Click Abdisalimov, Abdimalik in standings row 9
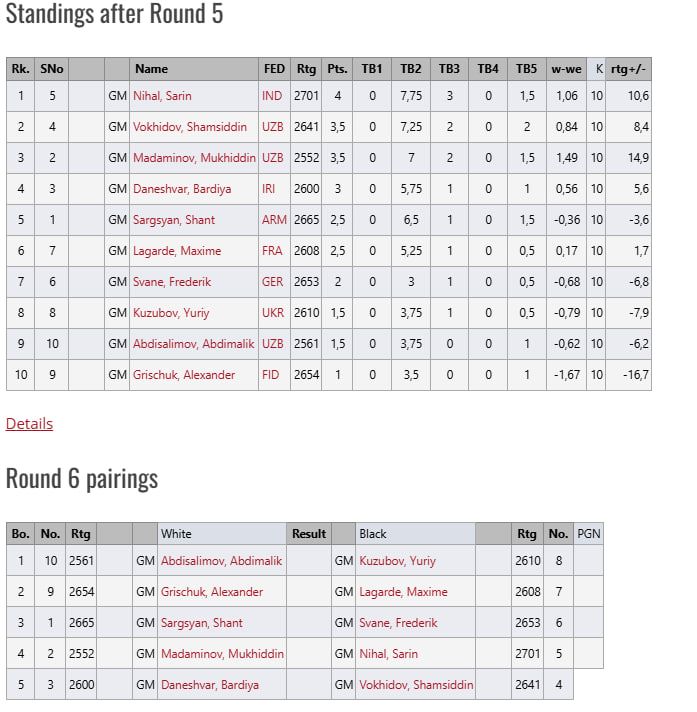Screen dimensions: 697x712 [195, 344]
